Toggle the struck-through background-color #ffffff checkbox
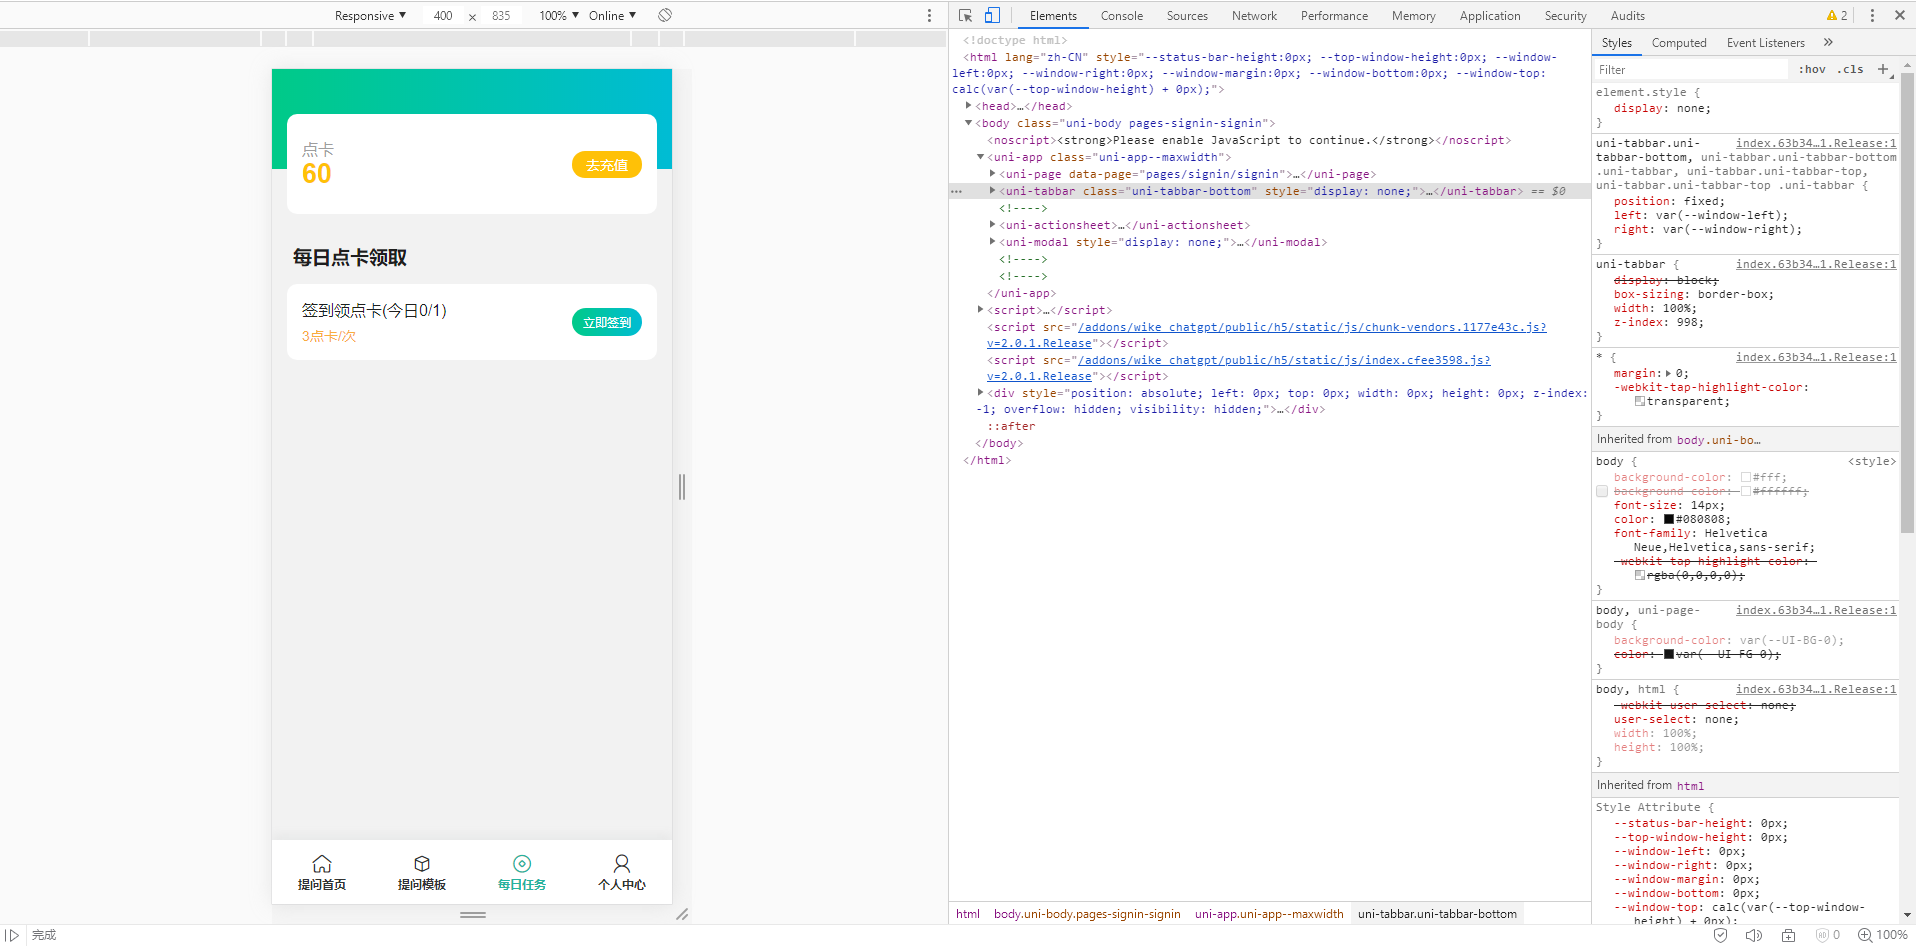The height and width of the screenshot is (946, 1916). pyautogui.click(x=1602, y=491)
